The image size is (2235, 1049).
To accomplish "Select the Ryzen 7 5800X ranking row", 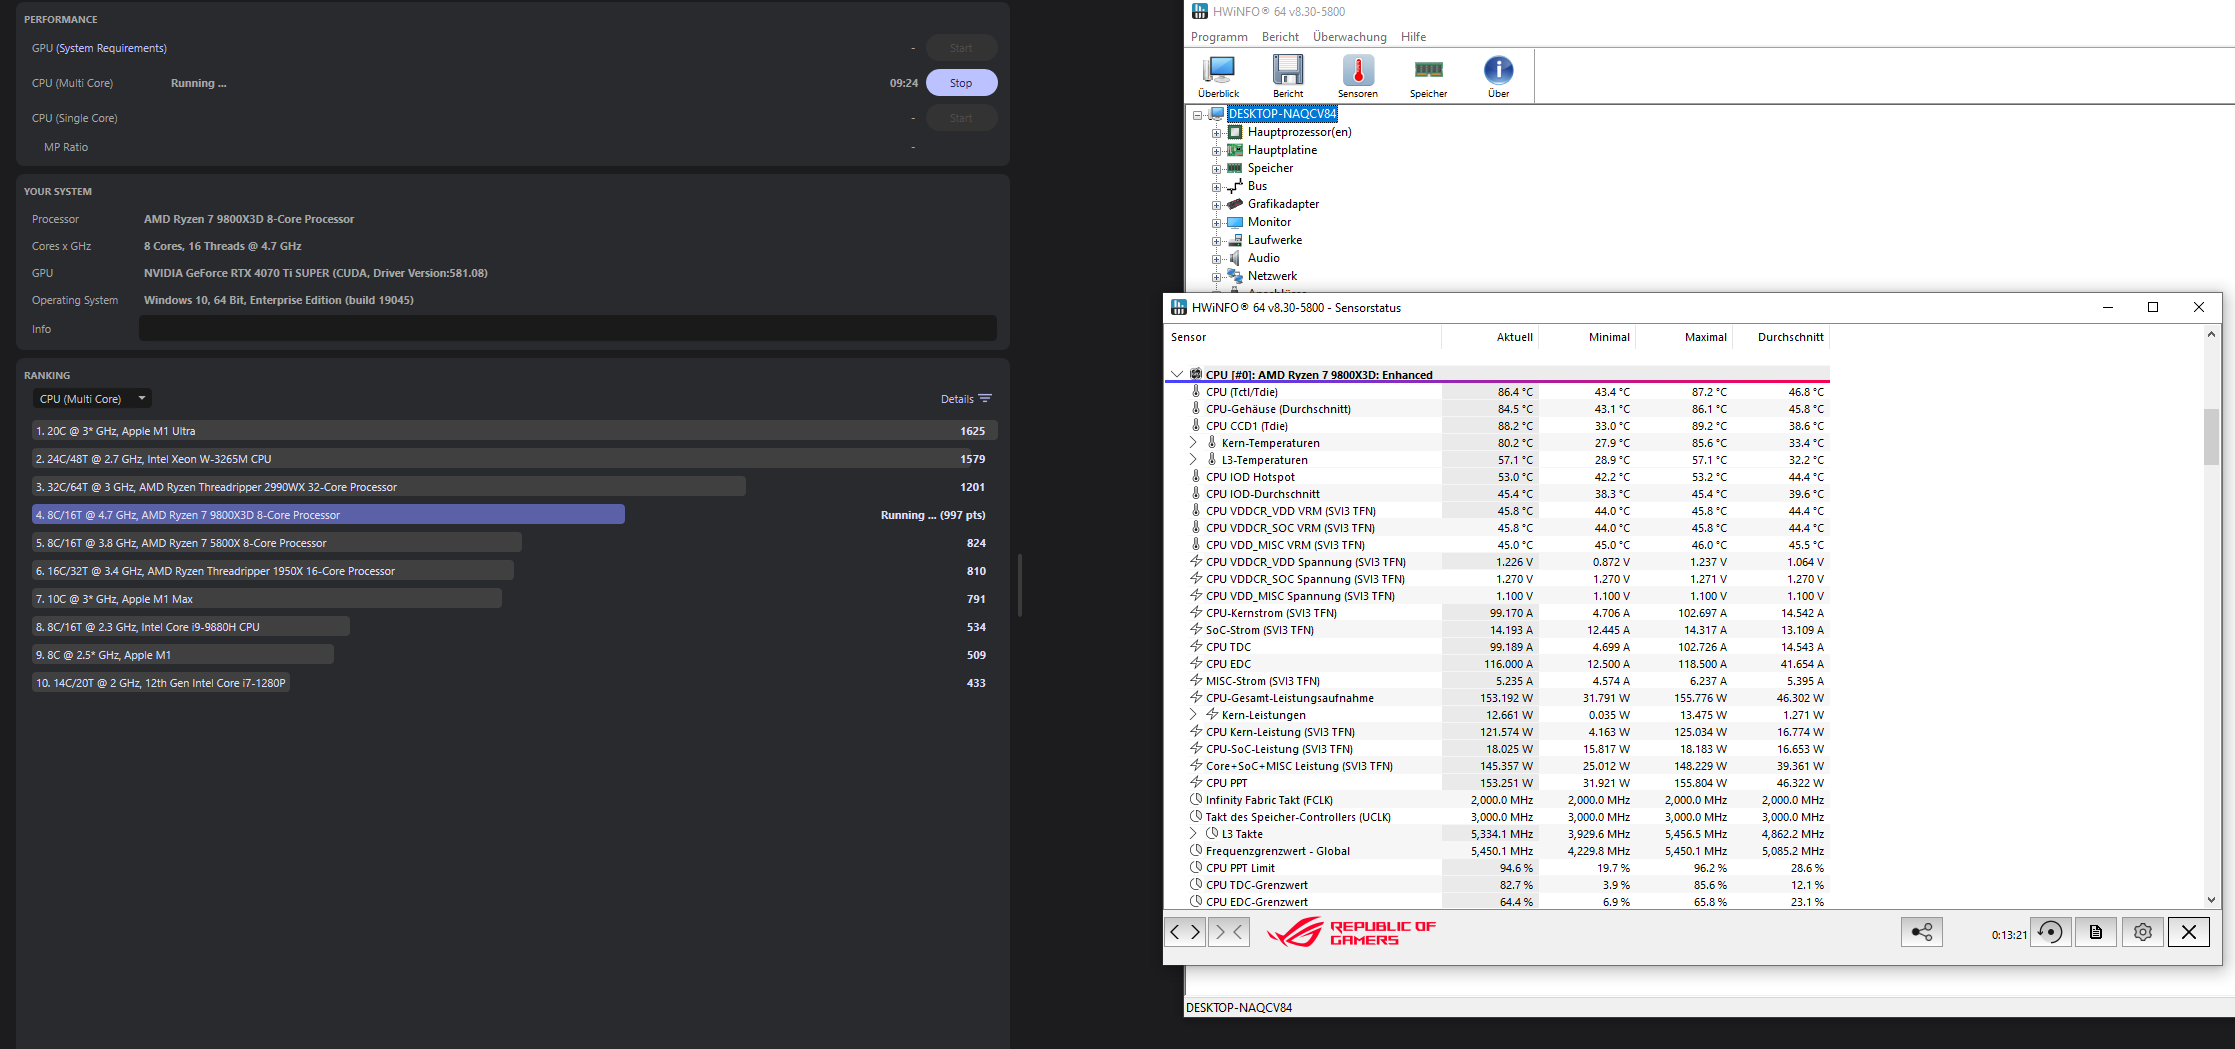I will pos(514,543).
